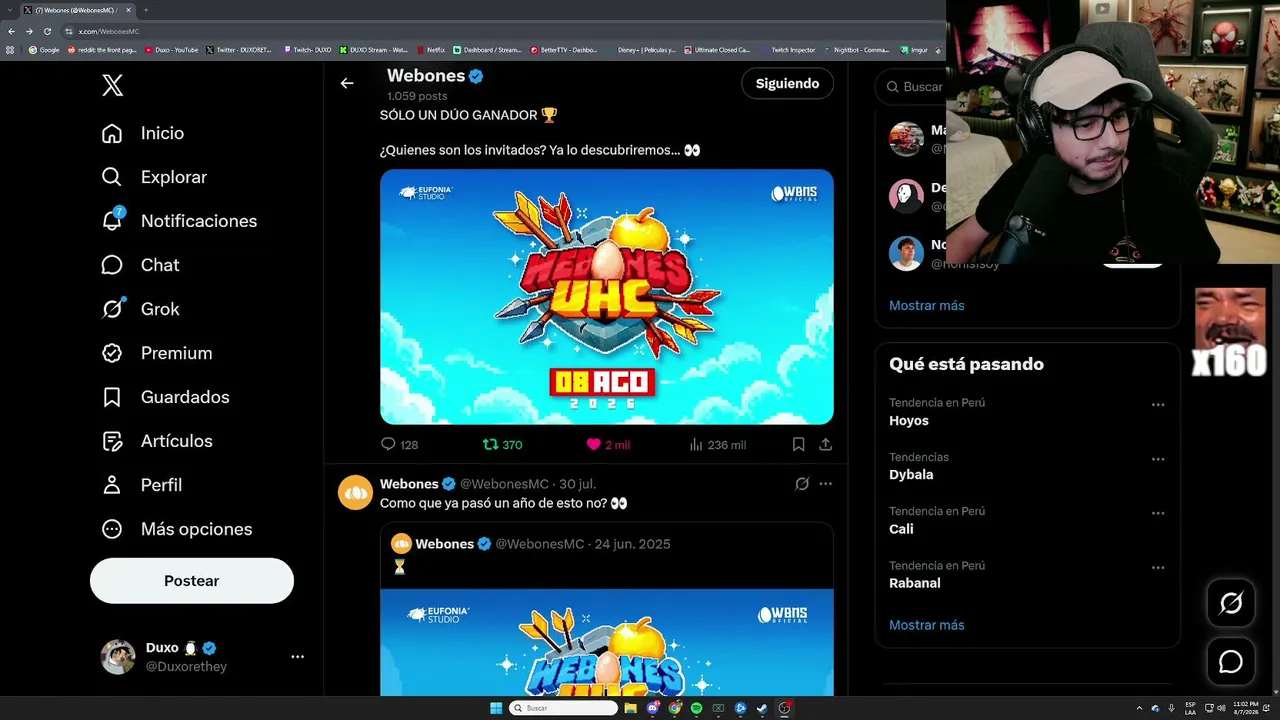Open the Duxo account avatar
1280x720 pixels.
tap(118, 657)
